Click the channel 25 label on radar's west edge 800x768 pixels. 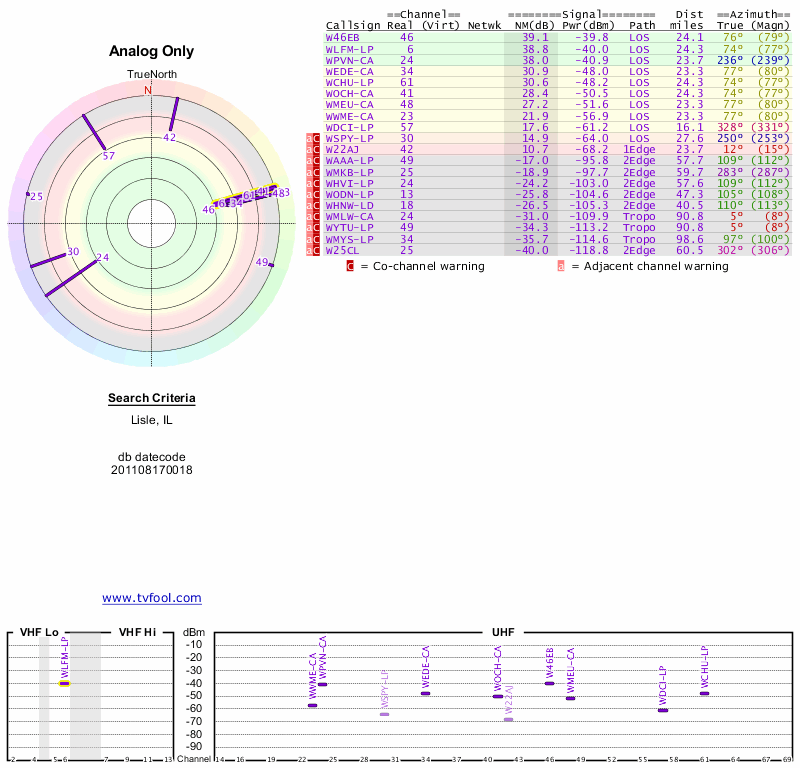coord(36,196)
